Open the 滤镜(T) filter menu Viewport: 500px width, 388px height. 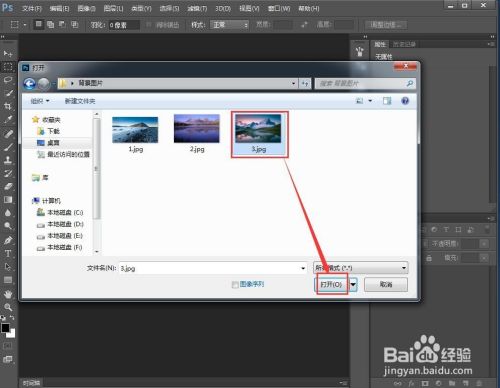[197, 8]
